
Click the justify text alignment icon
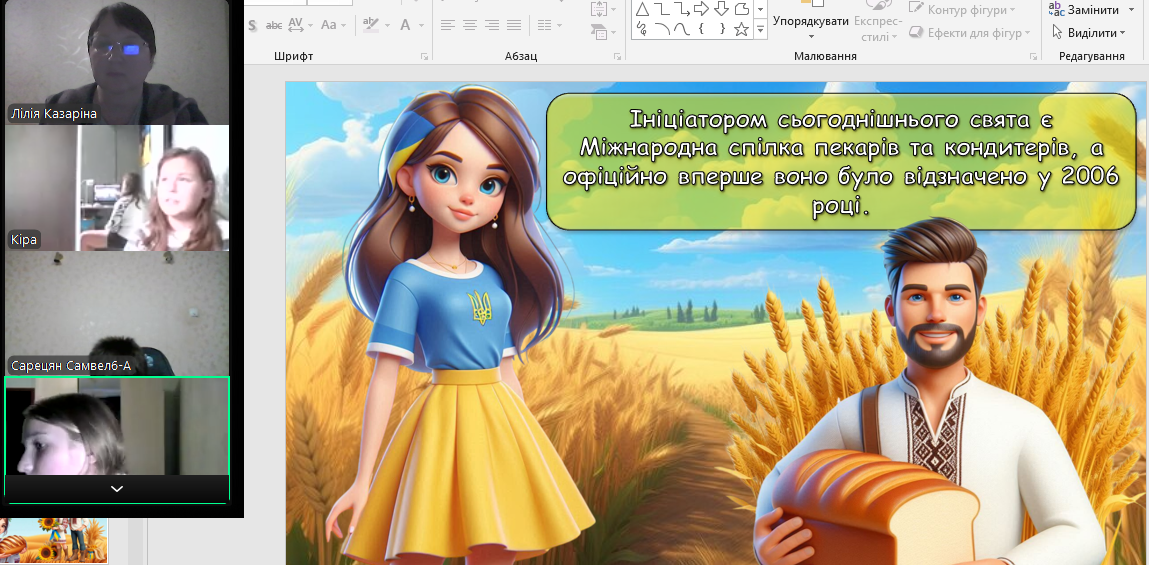(514, 25)
